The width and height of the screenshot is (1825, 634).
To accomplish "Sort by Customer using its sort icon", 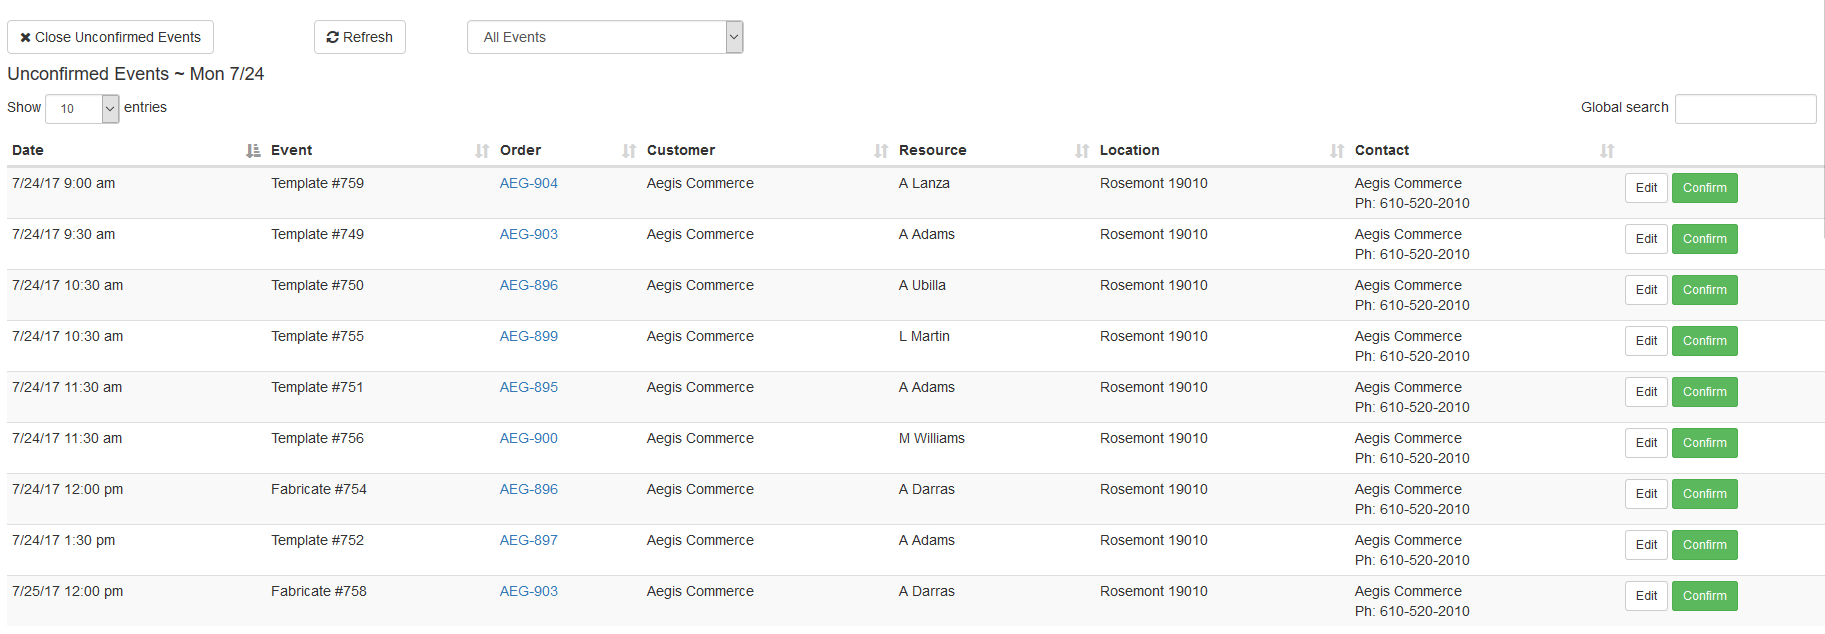I will pos(881,151).
